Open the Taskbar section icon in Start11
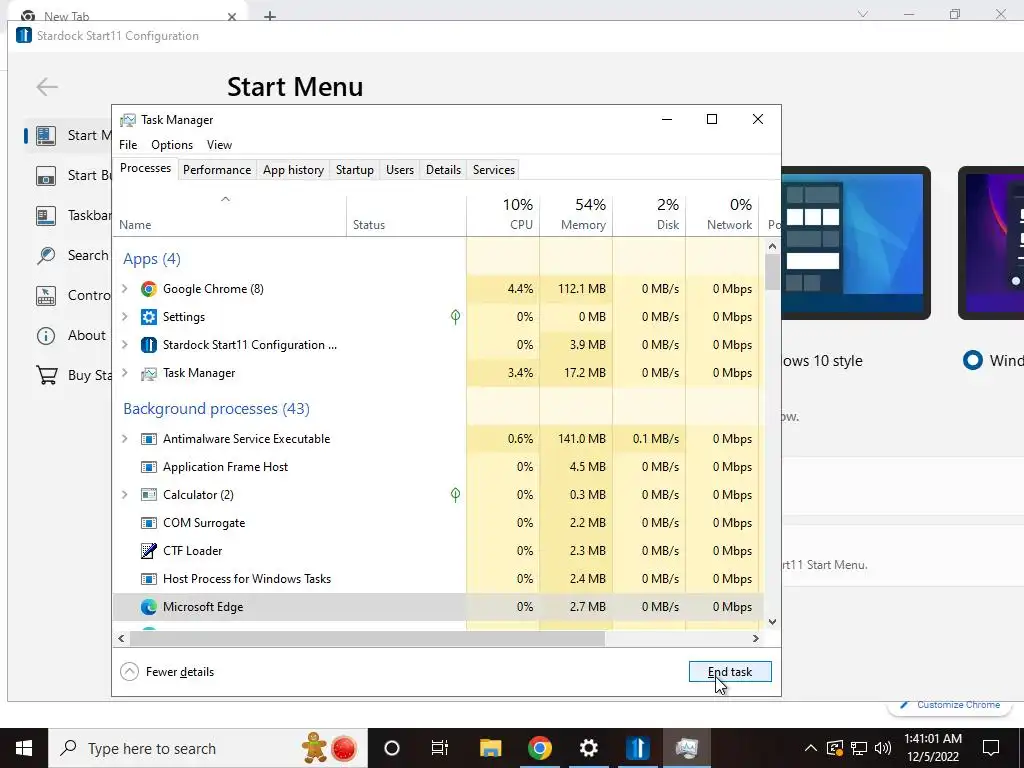Viewport: 1024px width, 768px height. 46,216
